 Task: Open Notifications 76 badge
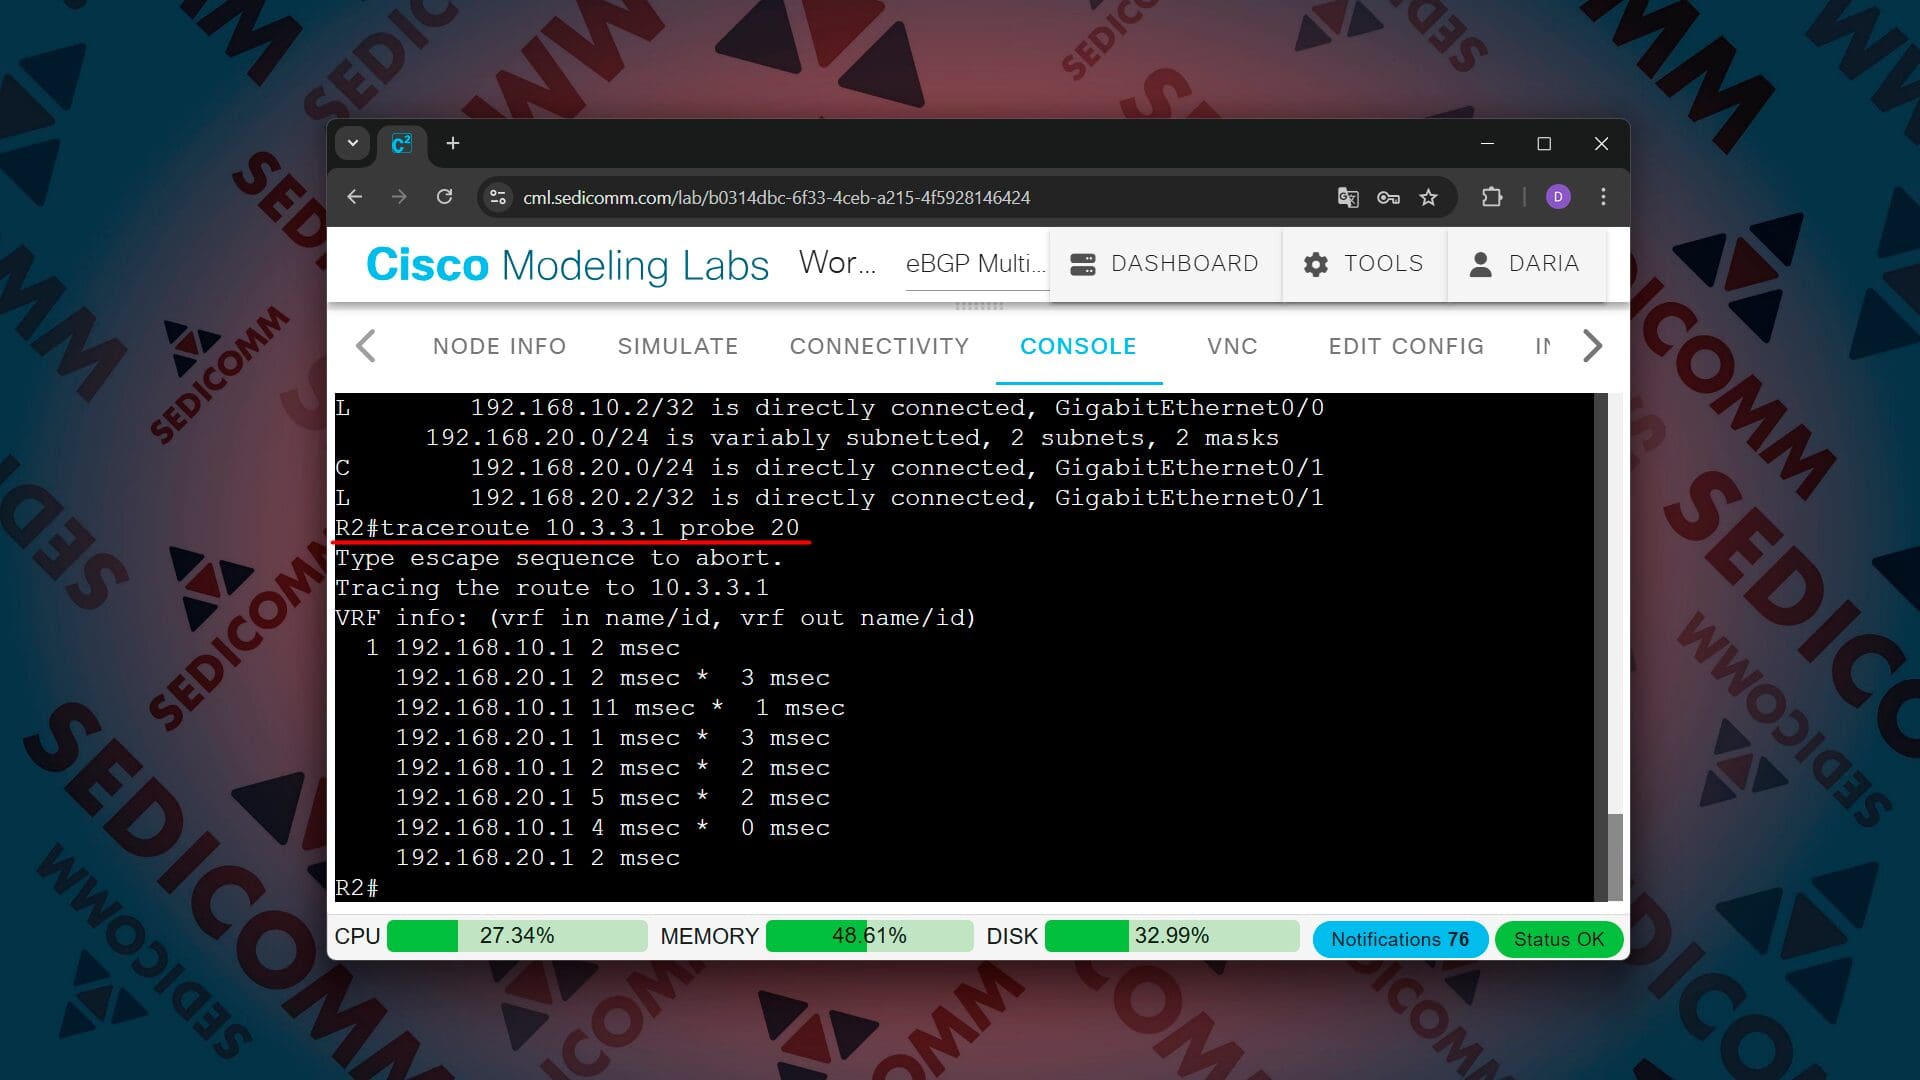point(1399,939)
